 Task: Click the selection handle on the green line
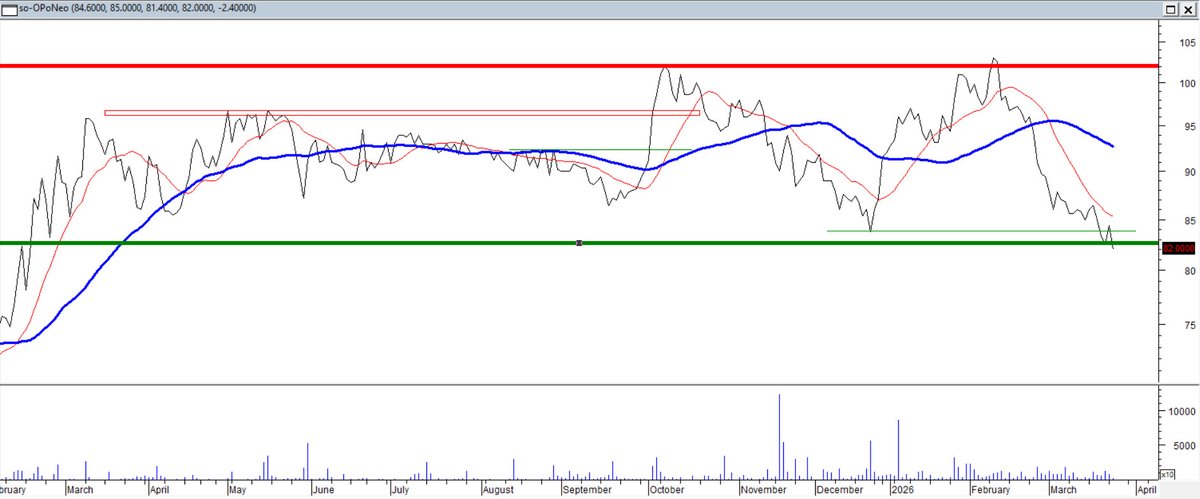click(579, 243)
